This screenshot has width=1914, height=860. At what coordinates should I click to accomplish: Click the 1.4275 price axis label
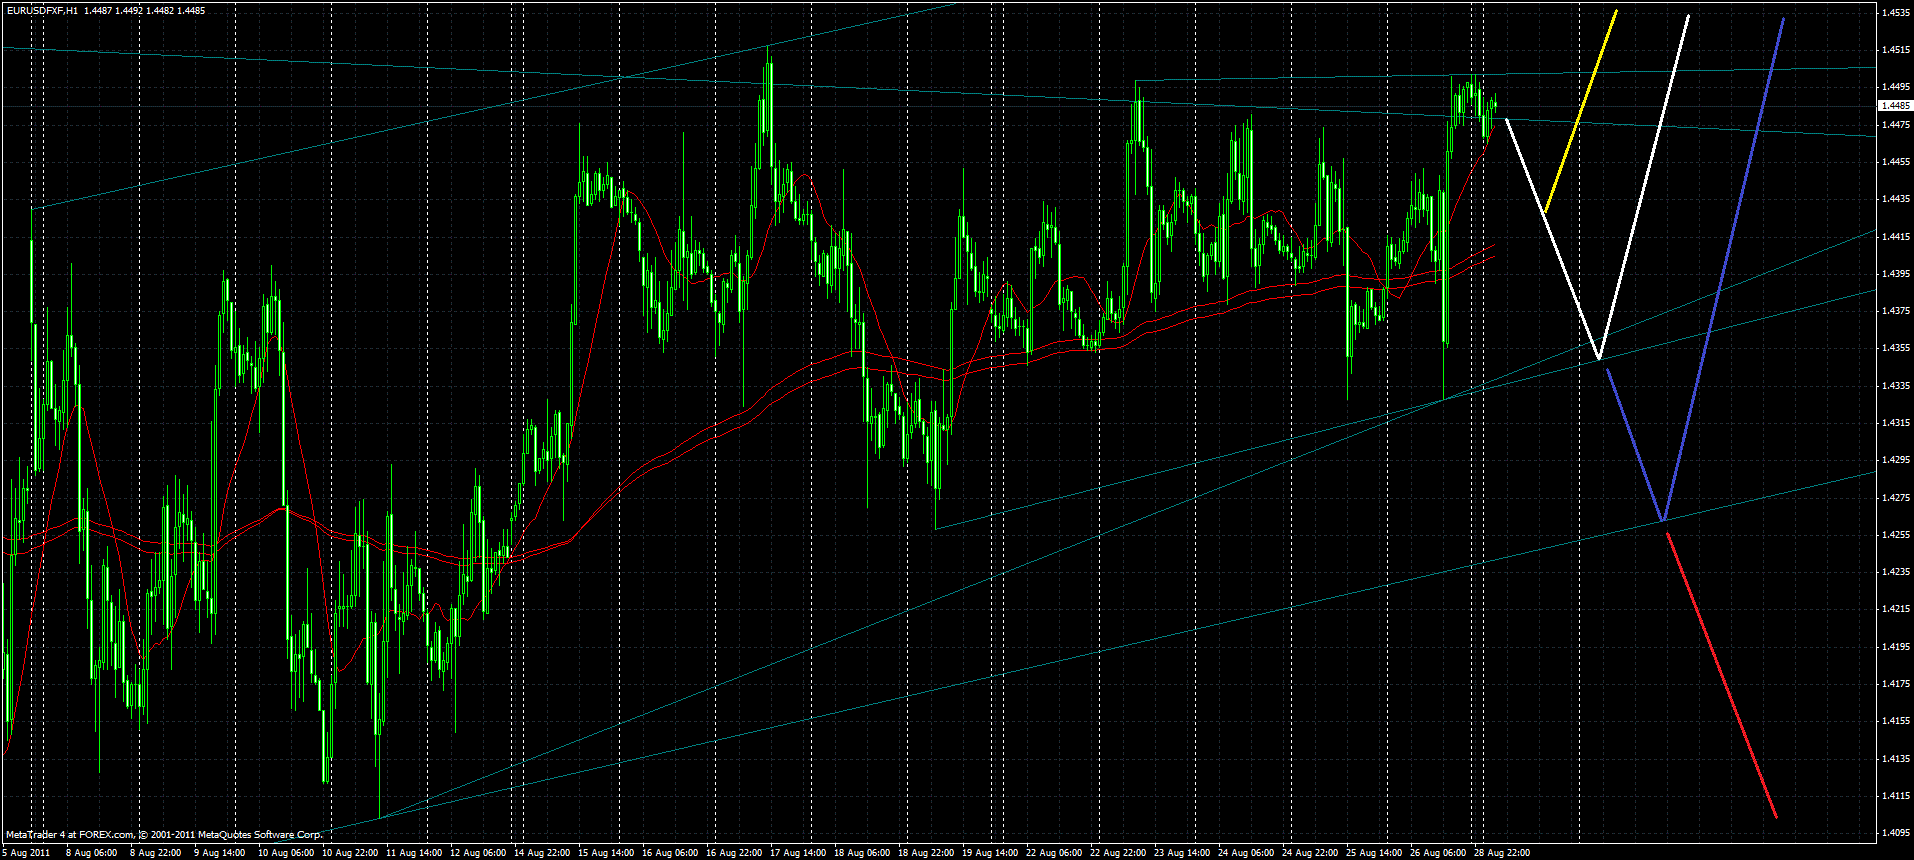[1895, 497]
